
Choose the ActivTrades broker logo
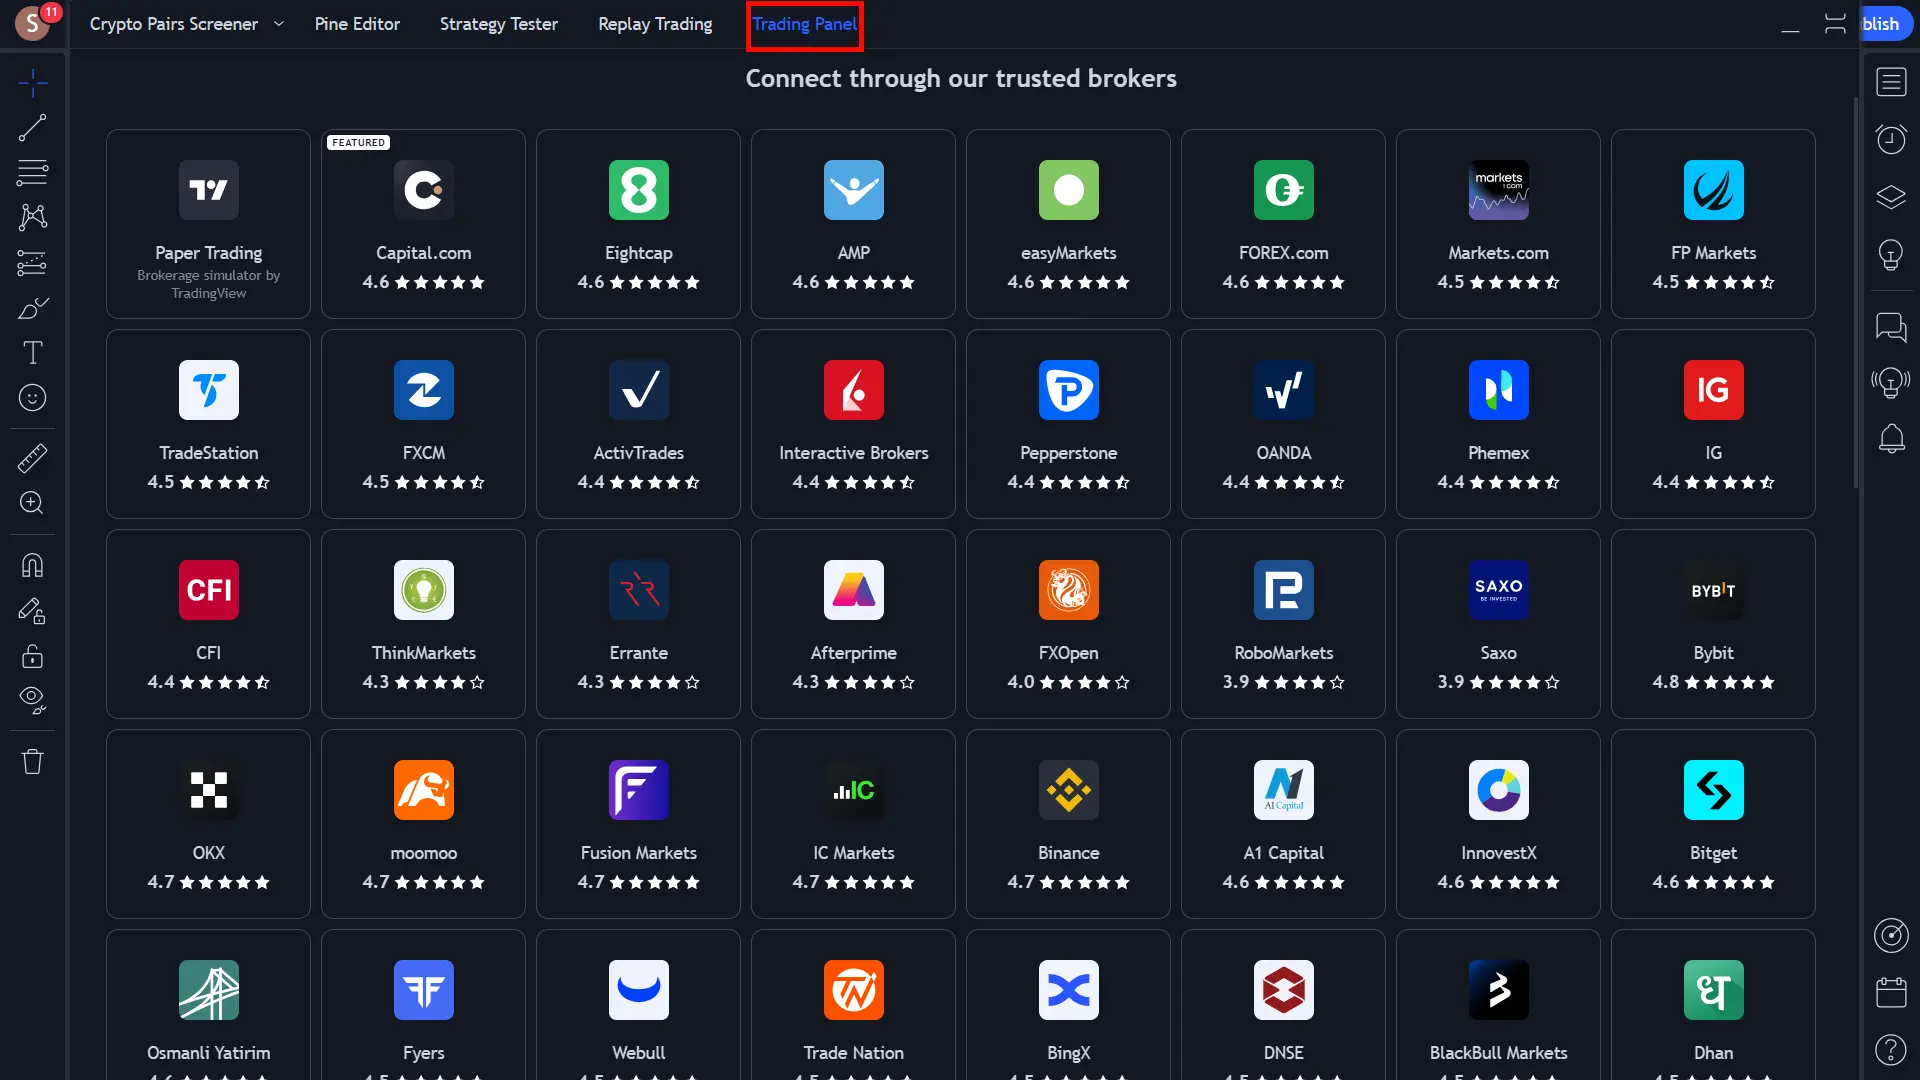[x=638, y=390]
